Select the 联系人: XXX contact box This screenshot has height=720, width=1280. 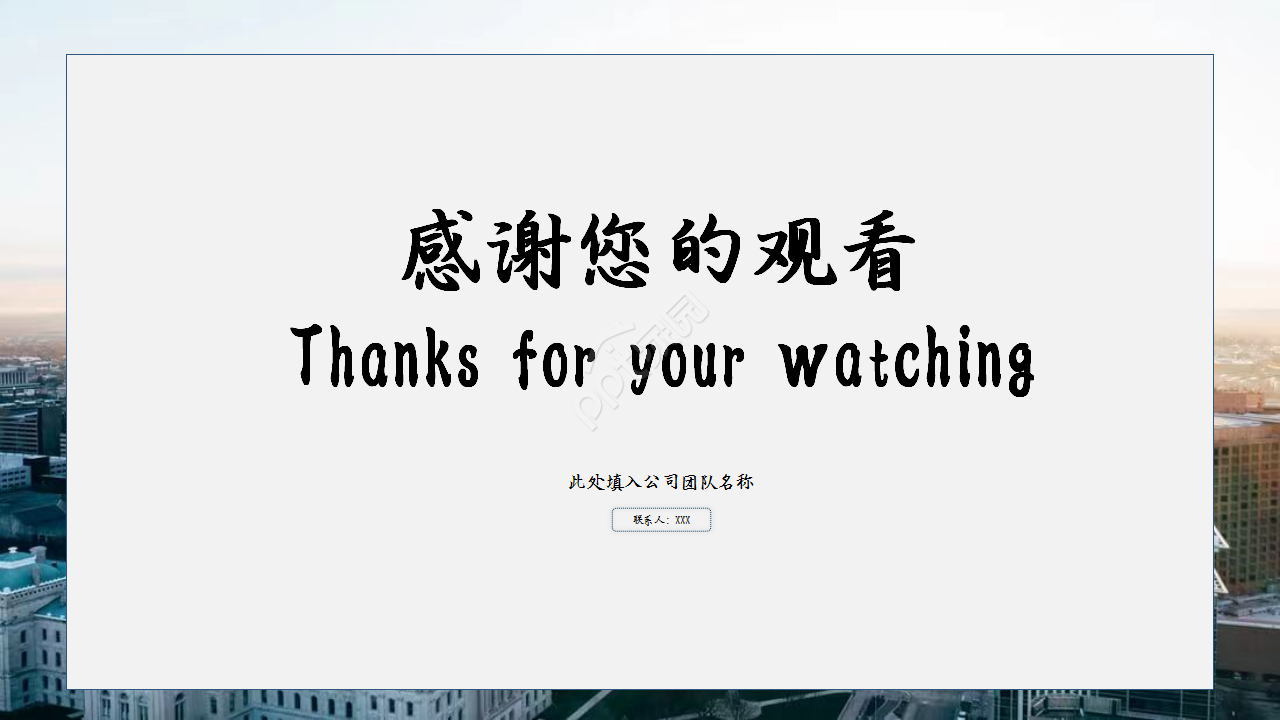tap(660, 519)
